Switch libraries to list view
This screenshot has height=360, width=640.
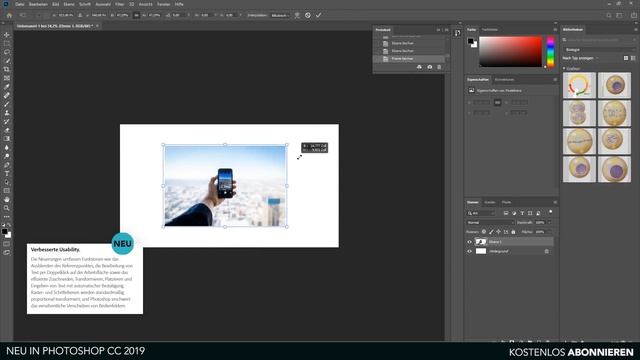(x=633, y=58)
